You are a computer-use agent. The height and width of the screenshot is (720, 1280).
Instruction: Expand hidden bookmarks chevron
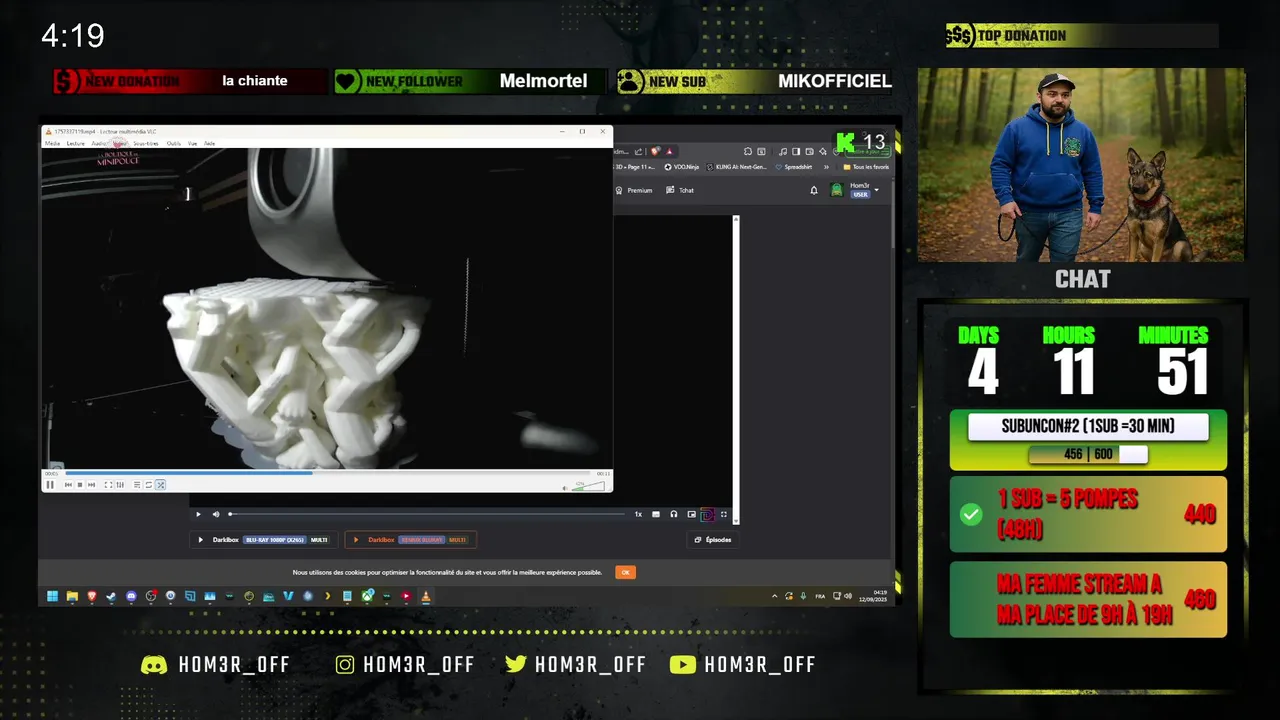826,167
